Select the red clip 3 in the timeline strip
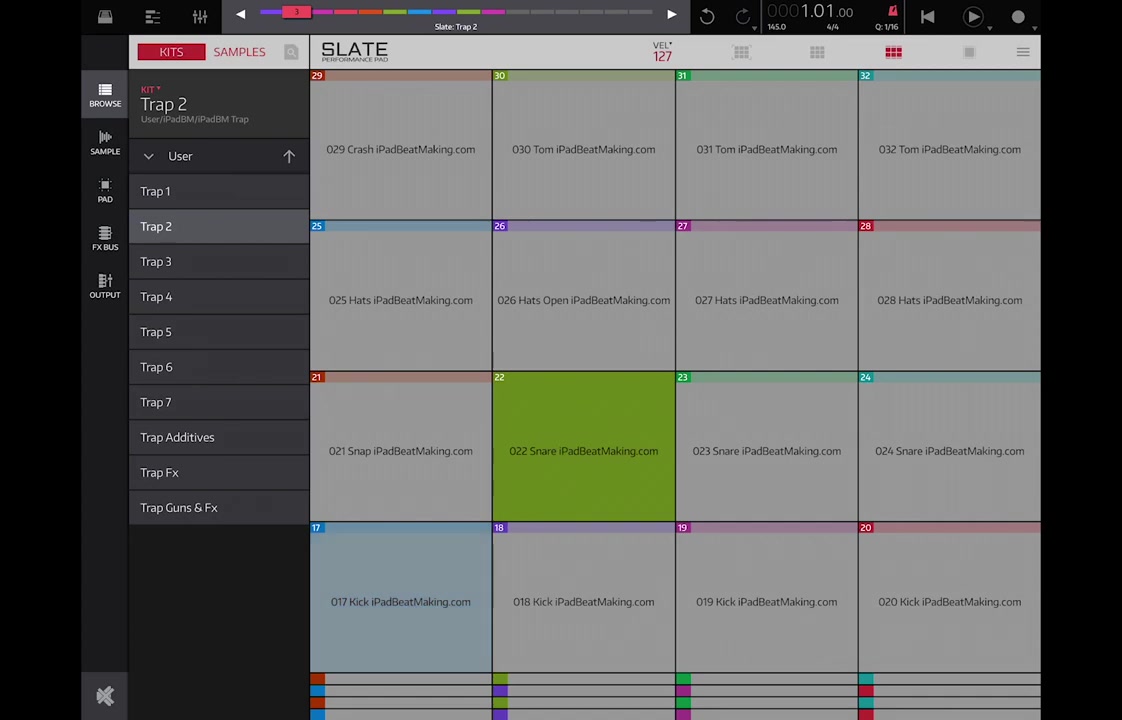Screen dimensions: 1122x720 [296, 12]
